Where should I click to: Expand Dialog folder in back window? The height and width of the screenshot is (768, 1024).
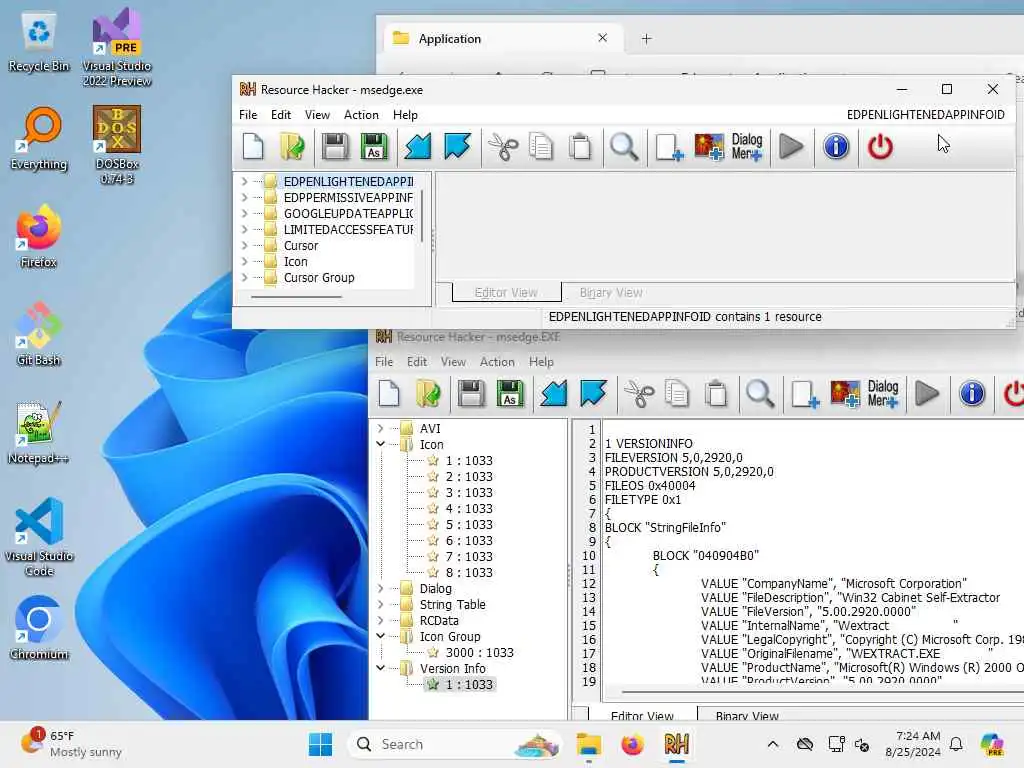(381, 588)
